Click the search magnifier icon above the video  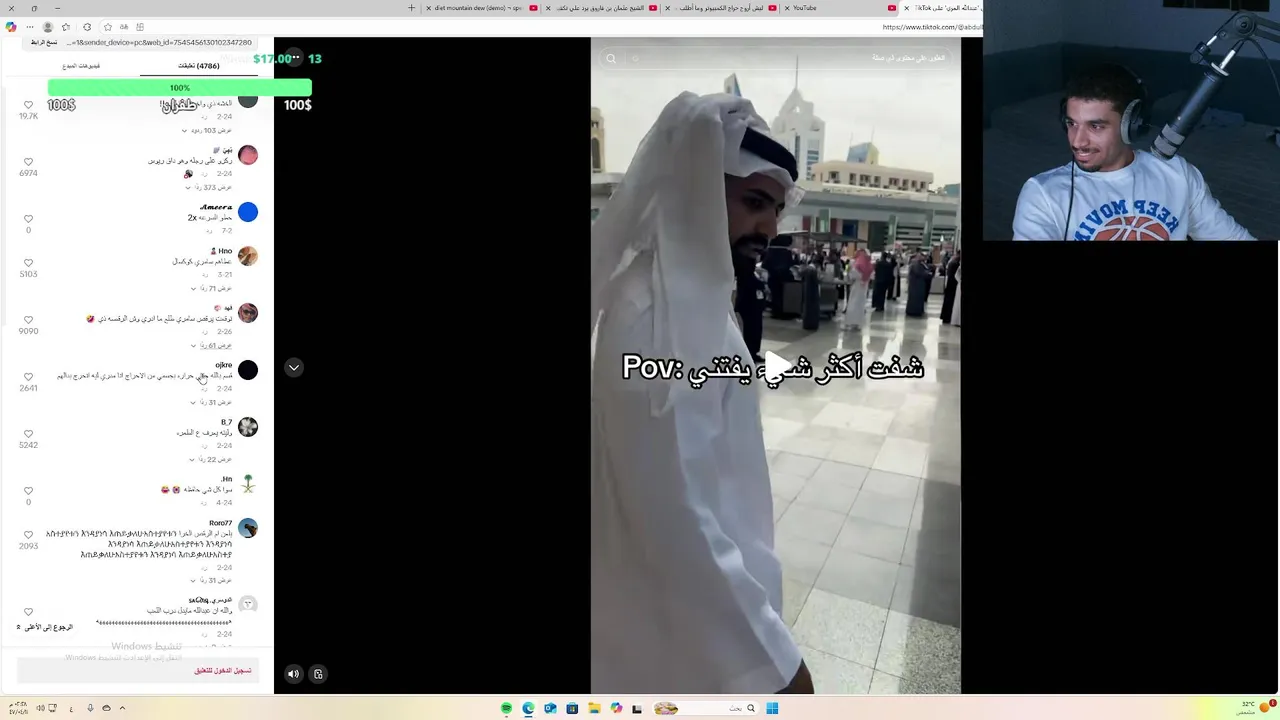[x=611, y=59]
